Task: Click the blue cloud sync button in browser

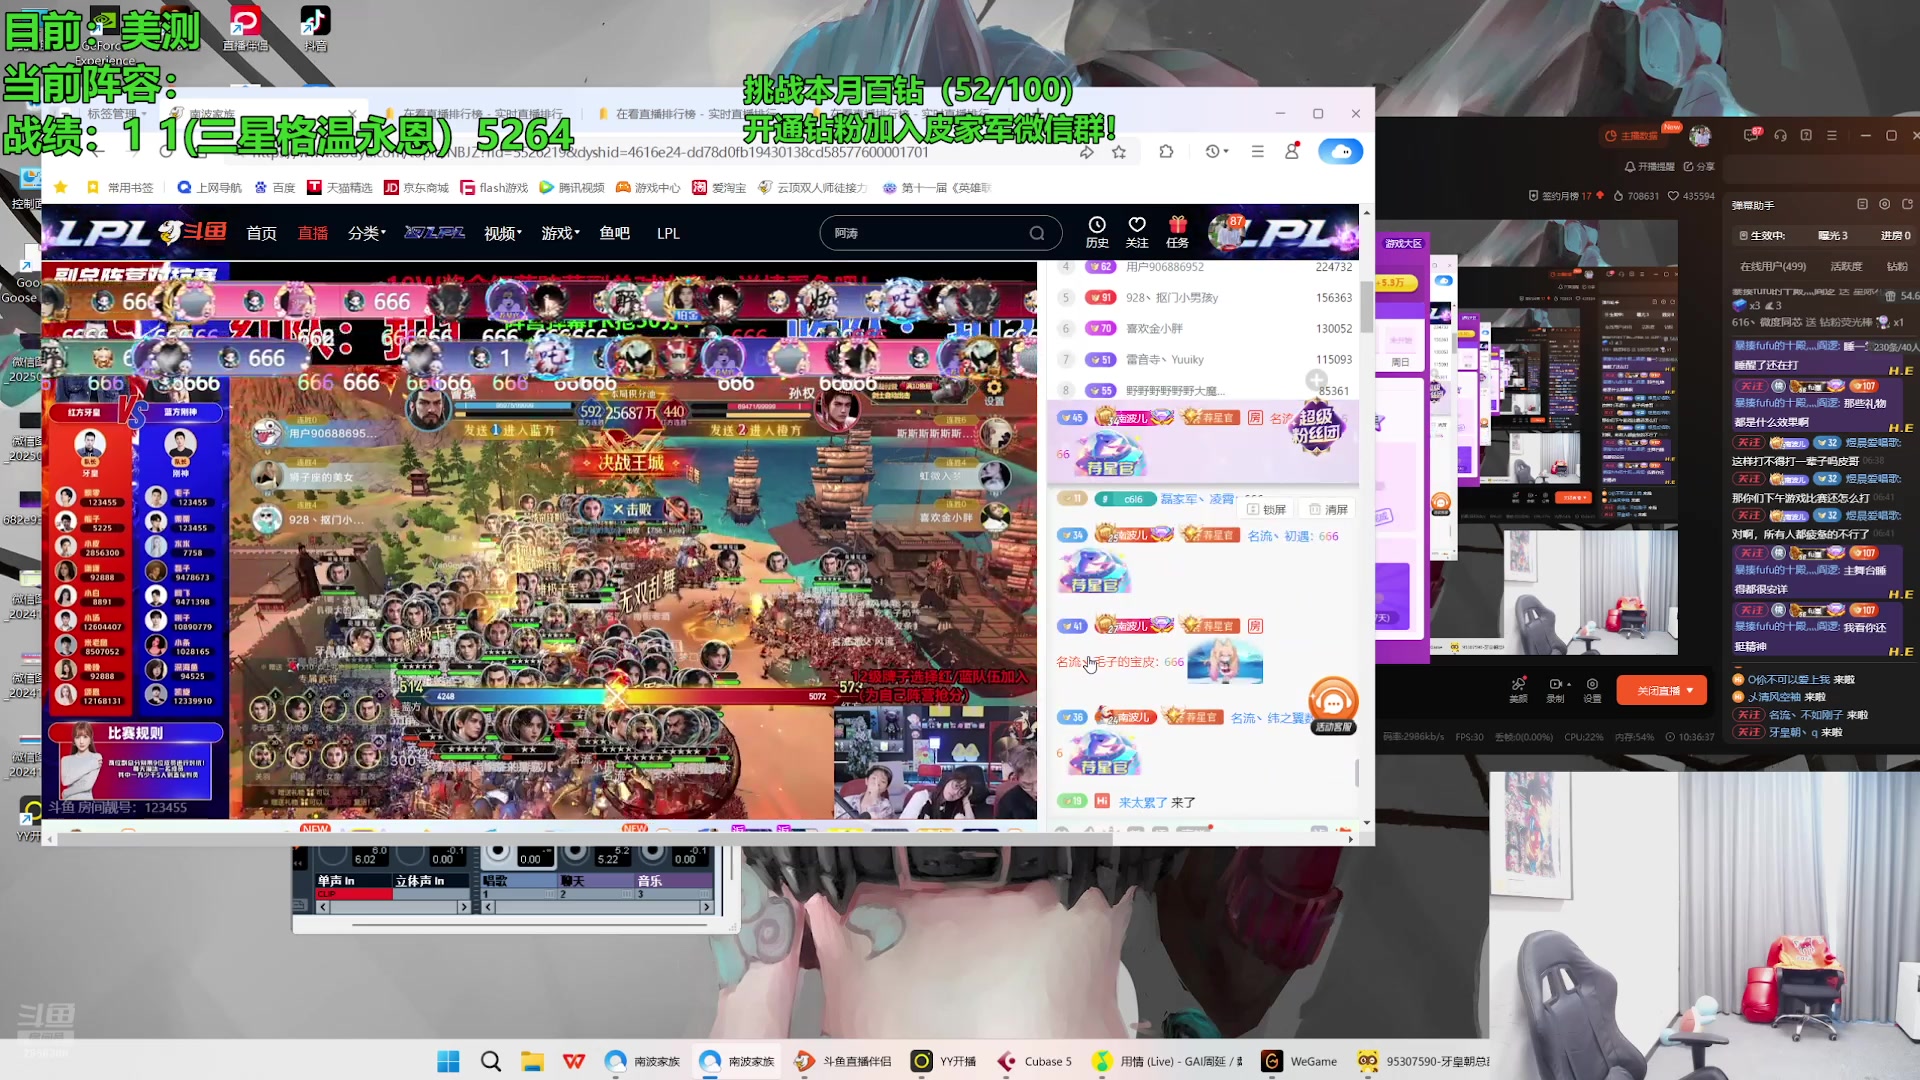Action: pyautogui.click(x=1341, y=152)
